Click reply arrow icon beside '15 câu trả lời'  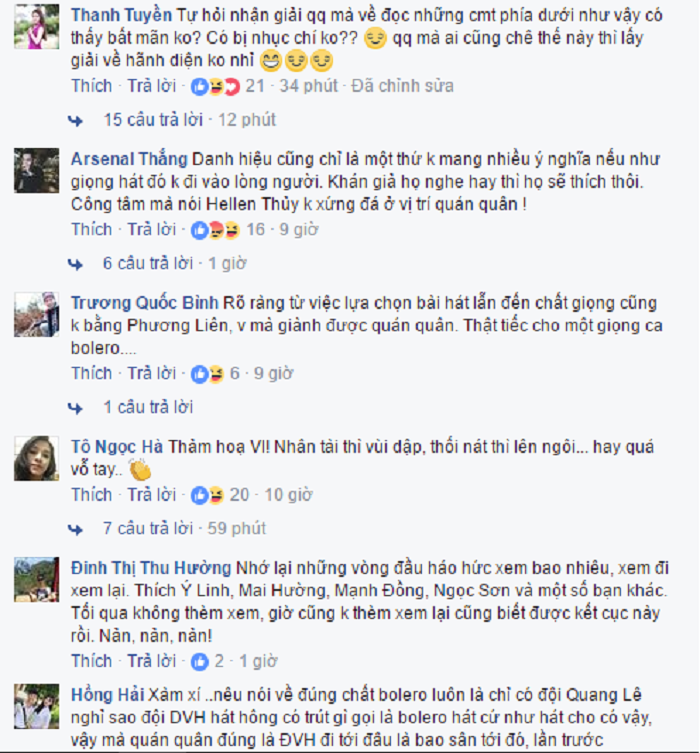[75, 121]
